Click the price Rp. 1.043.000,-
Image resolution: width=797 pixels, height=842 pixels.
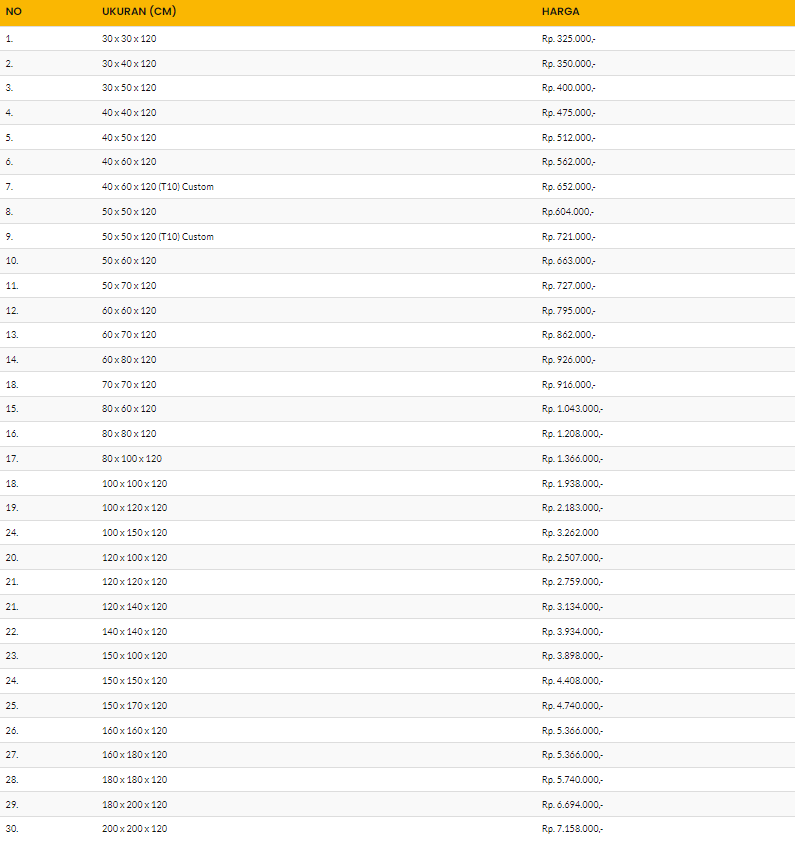572,409
